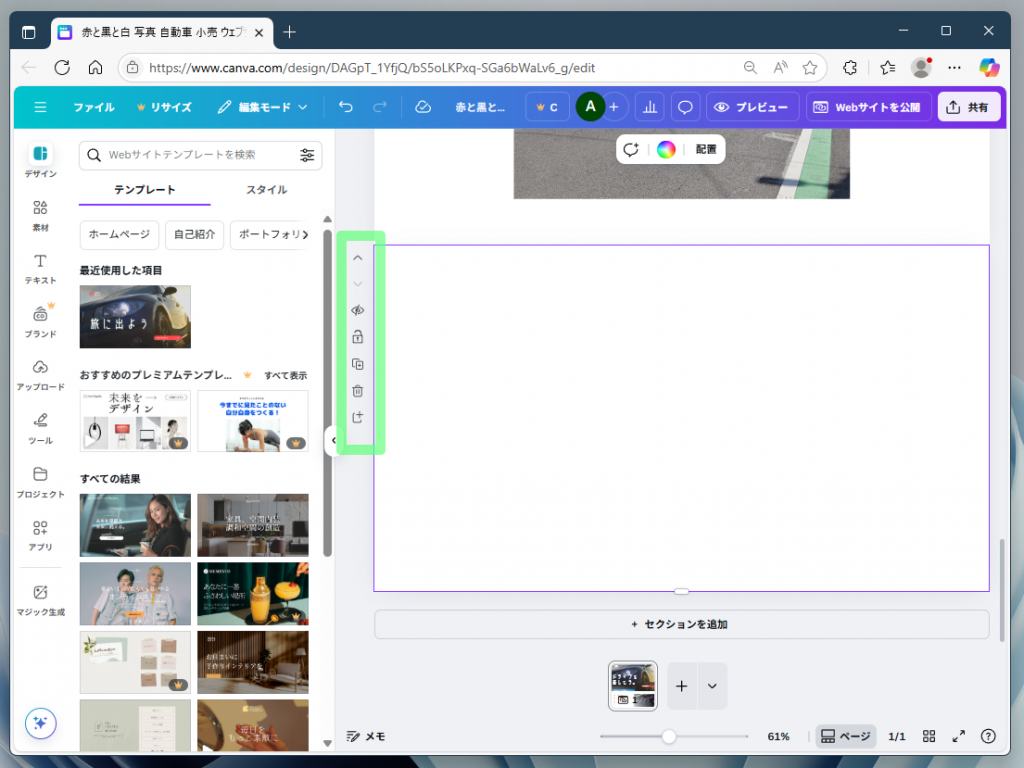Open the analytics bar chart icon
This screenshot has height=768, width=1024.
pyautogui.click(x=649, y=107)
